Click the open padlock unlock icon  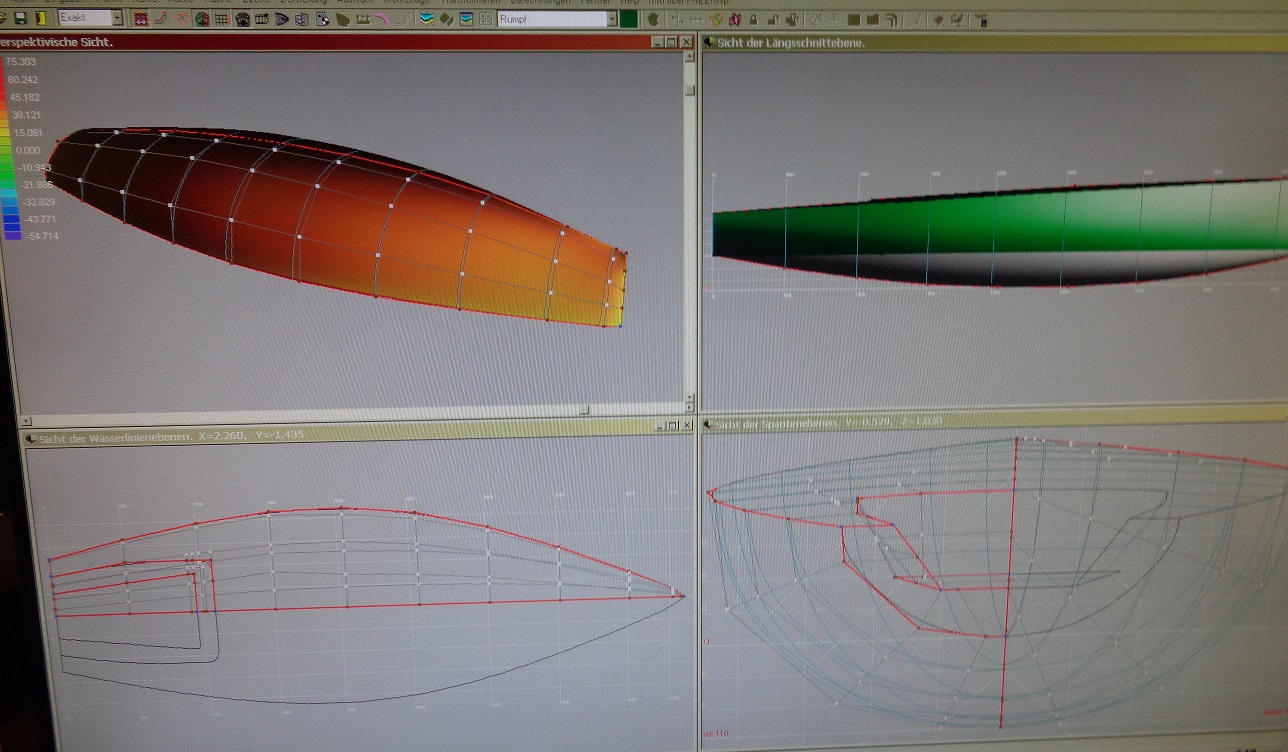click(x=773, y=20)
